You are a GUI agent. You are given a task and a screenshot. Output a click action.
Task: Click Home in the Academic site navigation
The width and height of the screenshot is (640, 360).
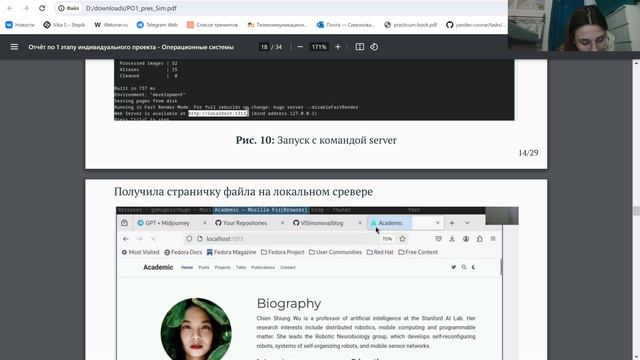pos(187,267)
